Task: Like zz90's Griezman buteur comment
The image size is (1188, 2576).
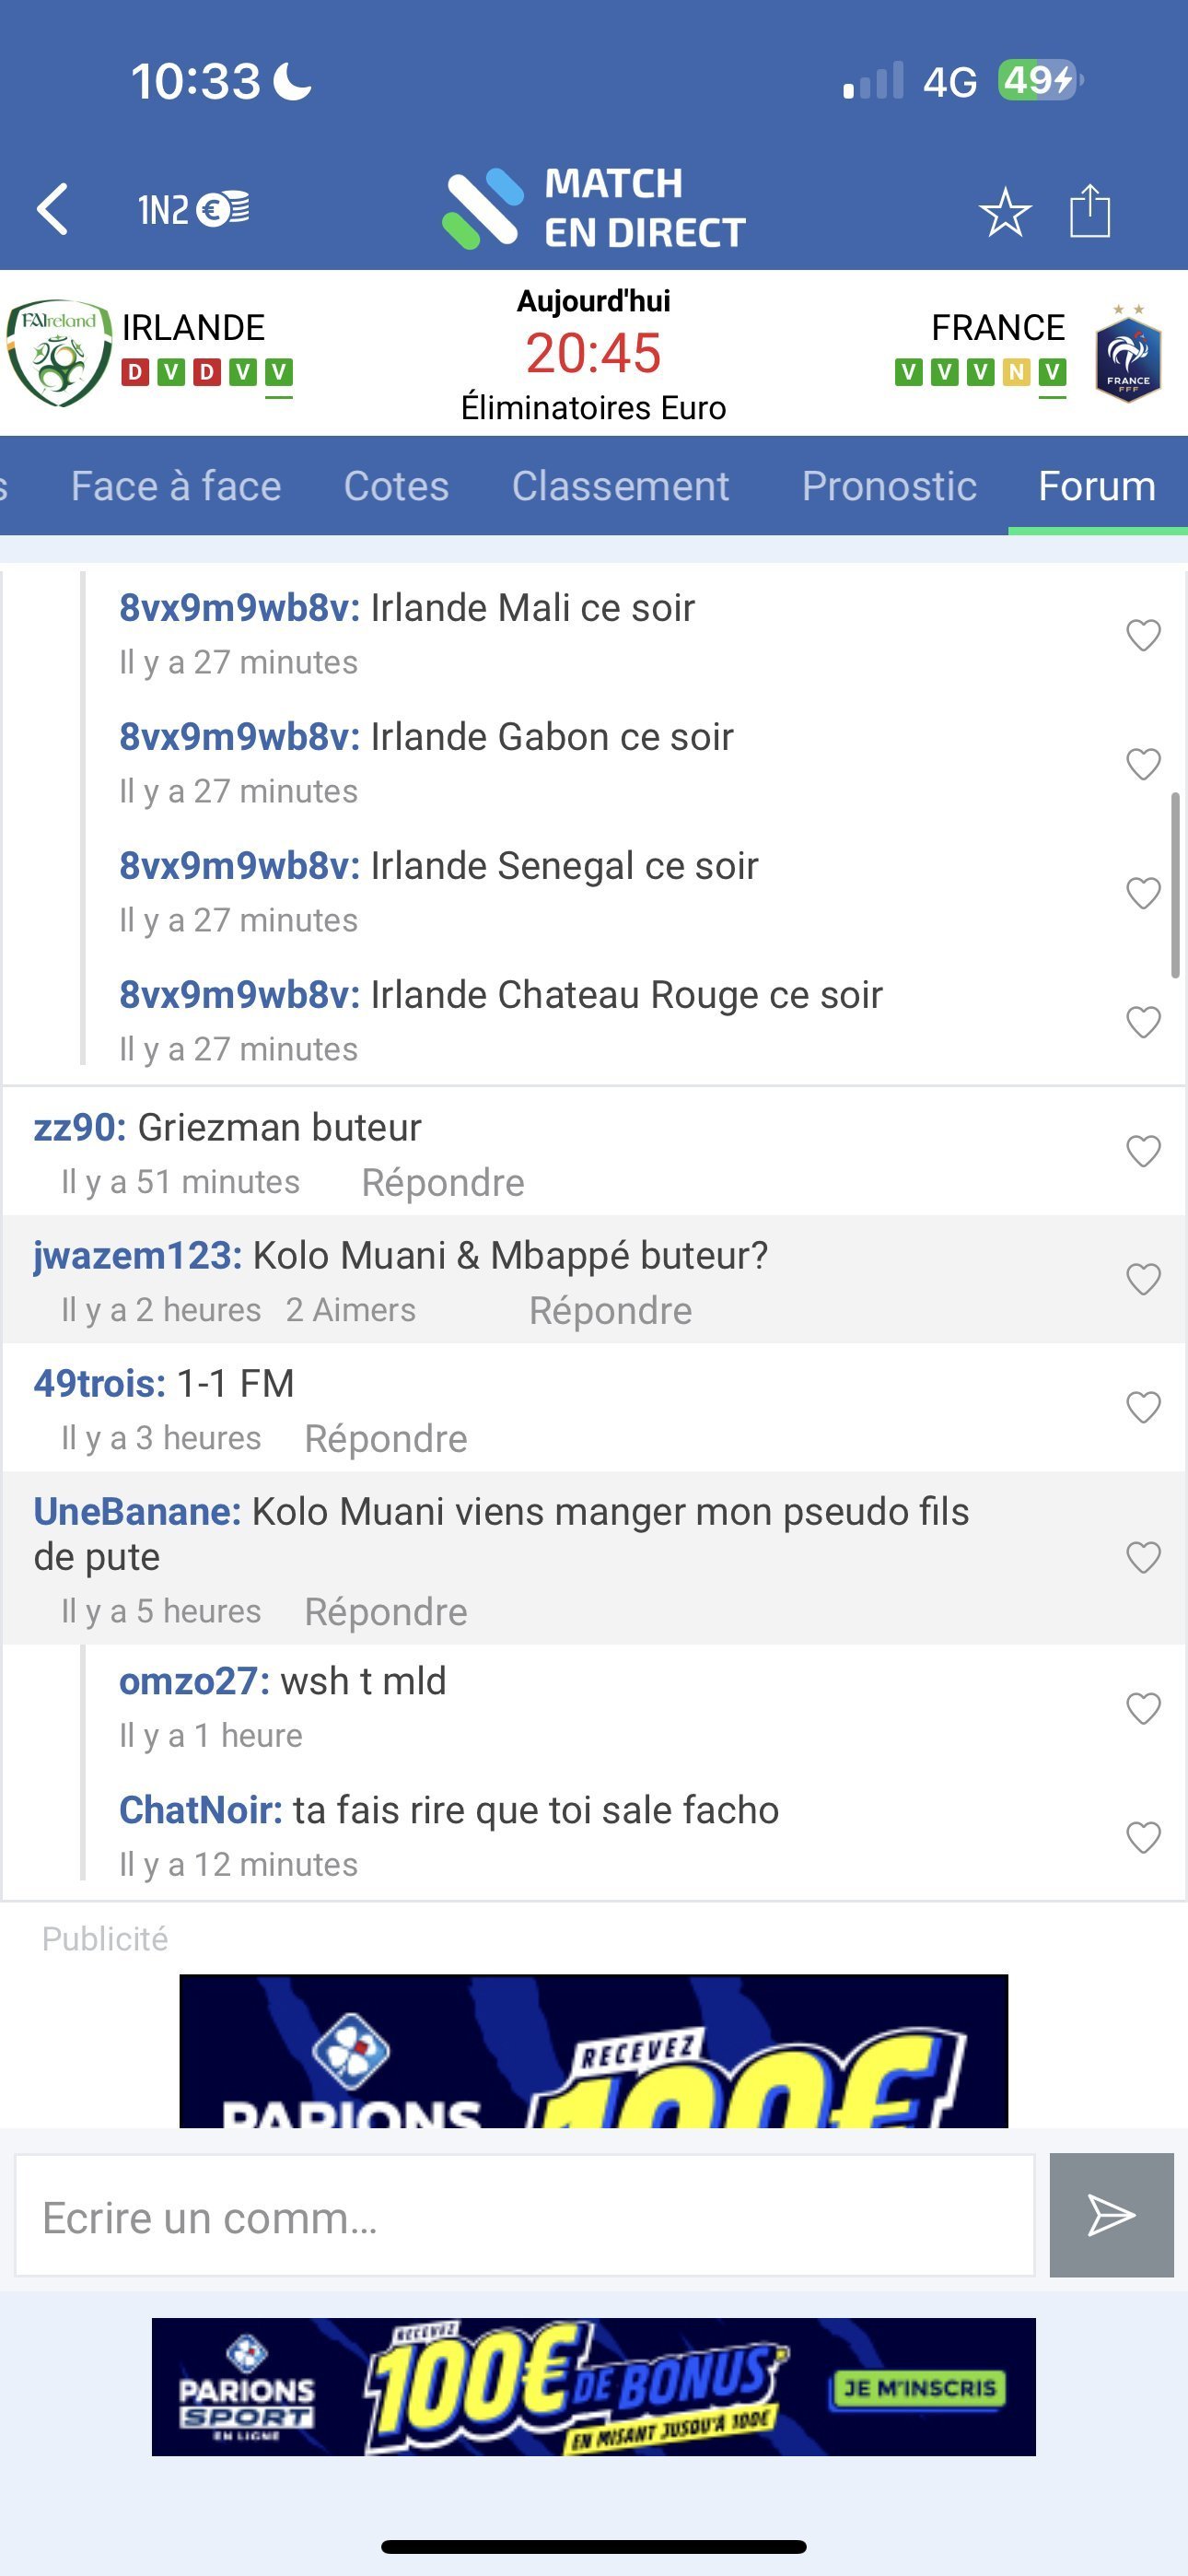Action: coord(1143,1151)
